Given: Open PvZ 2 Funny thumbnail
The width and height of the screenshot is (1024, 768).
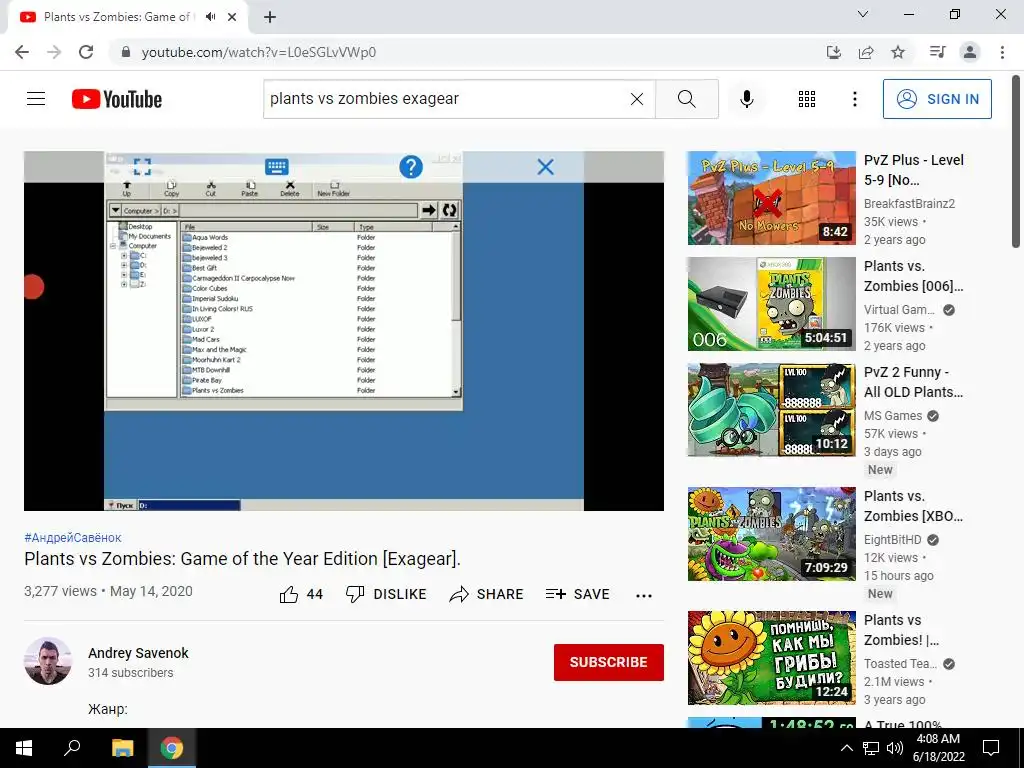Looking at the screenshot, I should [771, 410].
